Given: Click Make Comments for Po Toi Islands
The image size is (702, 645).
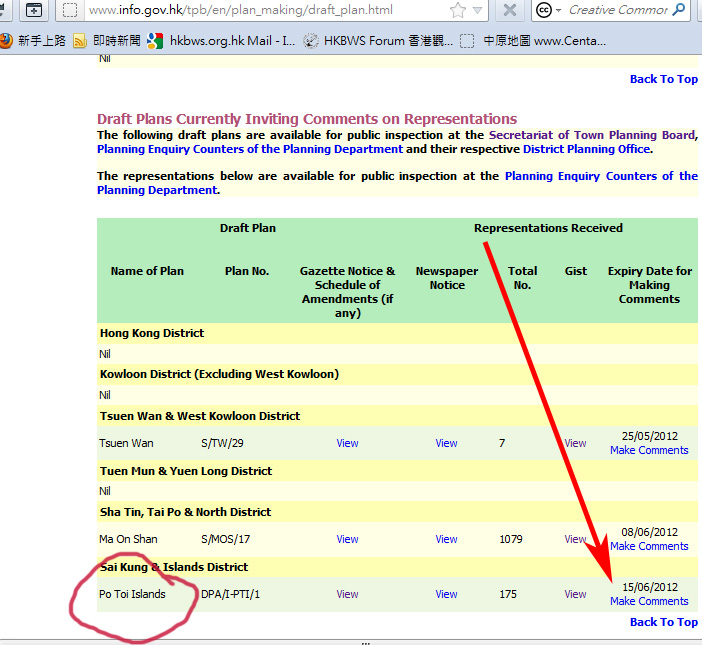Looking at the screenshot, I should tap(649, 601).
